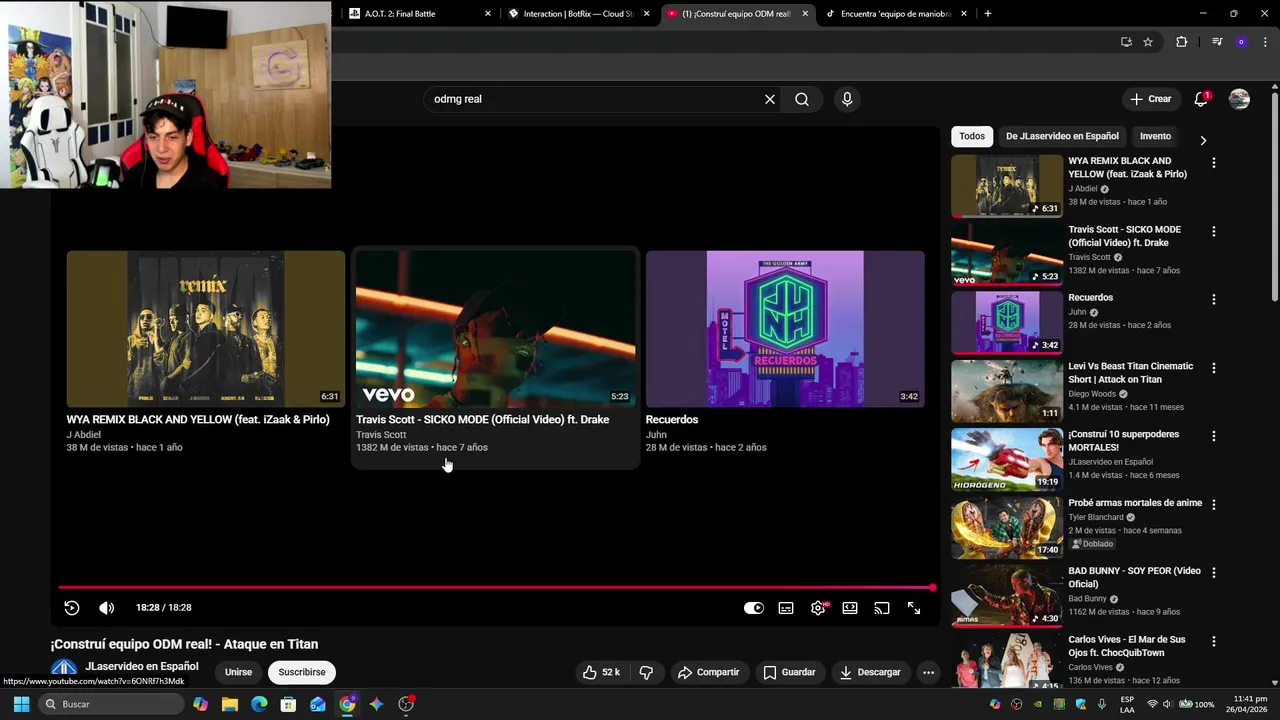Click the Crear create button
Viewport: 1280px width, 720px height.
1150,99
